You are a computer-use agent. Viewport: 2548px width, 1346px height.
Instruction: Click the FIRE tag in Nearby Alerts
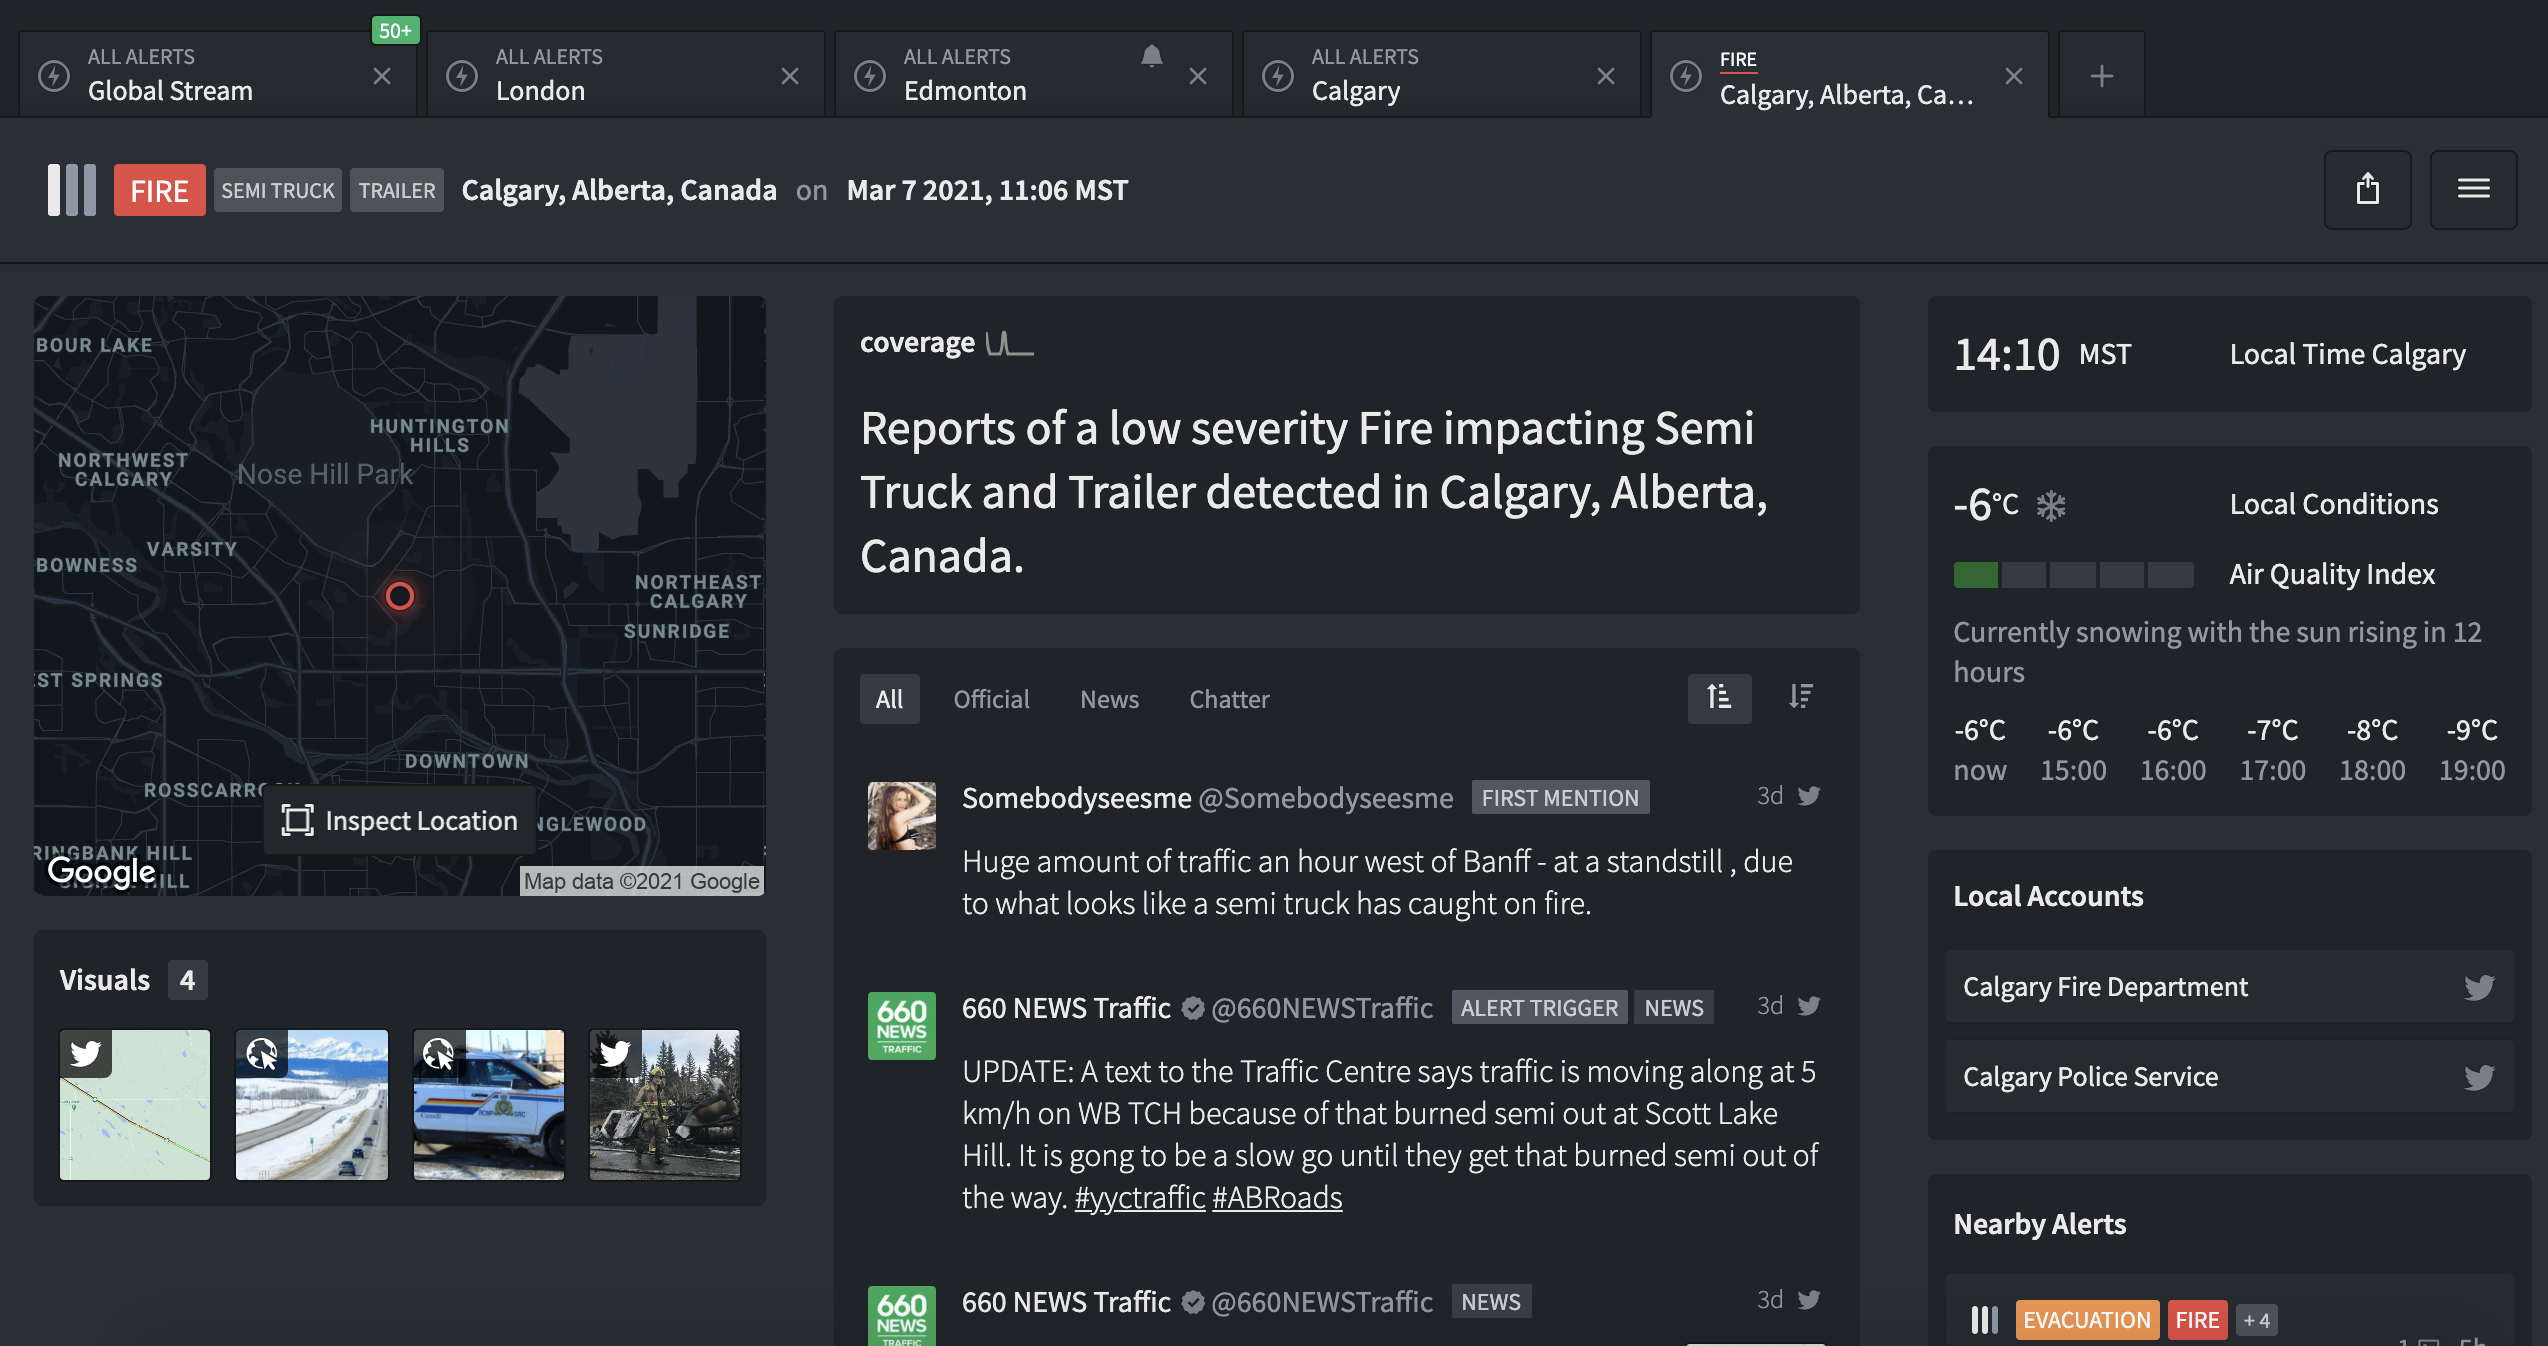(2197, 1320)
